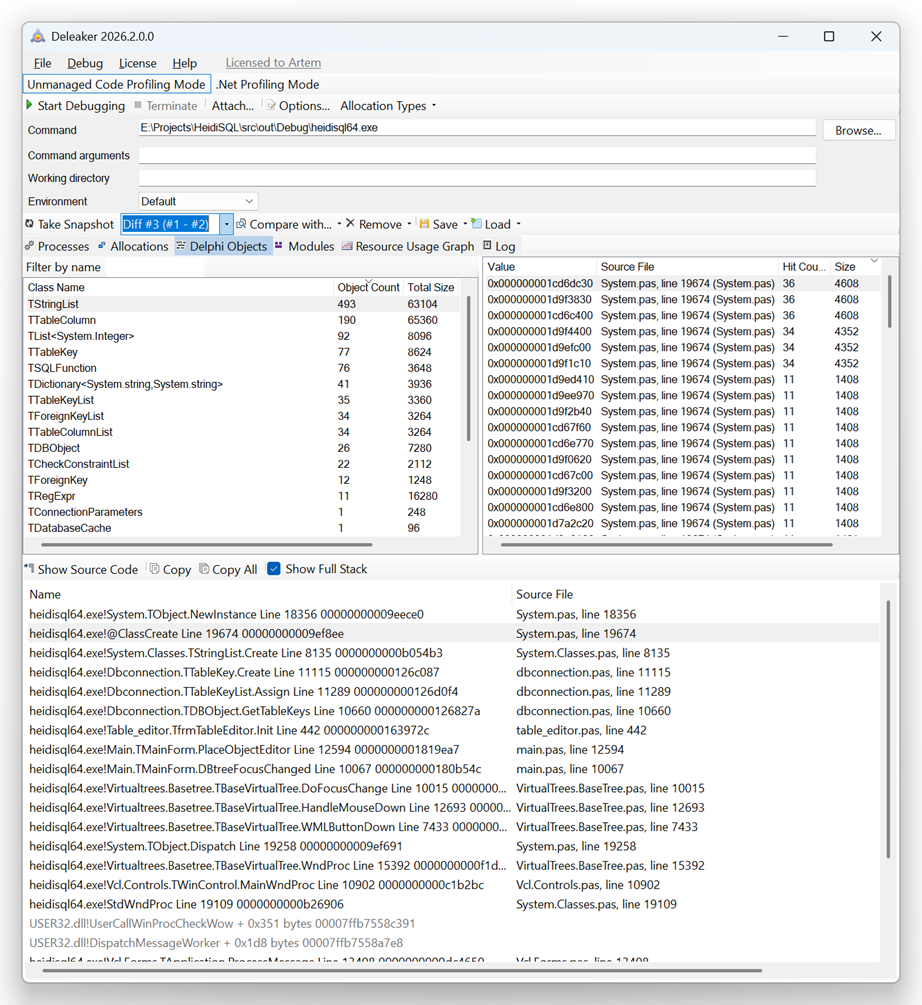Image resolution: width=922 pixels, height=1005 pixels.
Task: Open the column chooser chevron beside Size
Action: pos(874,260)
